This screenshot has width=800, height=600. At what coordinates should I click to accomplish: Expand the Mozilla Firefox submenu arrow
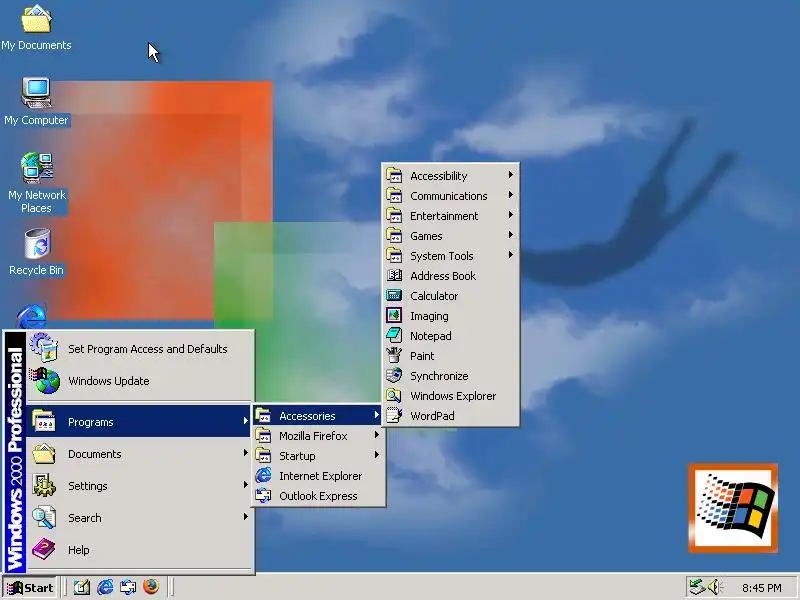coord(377,435)
